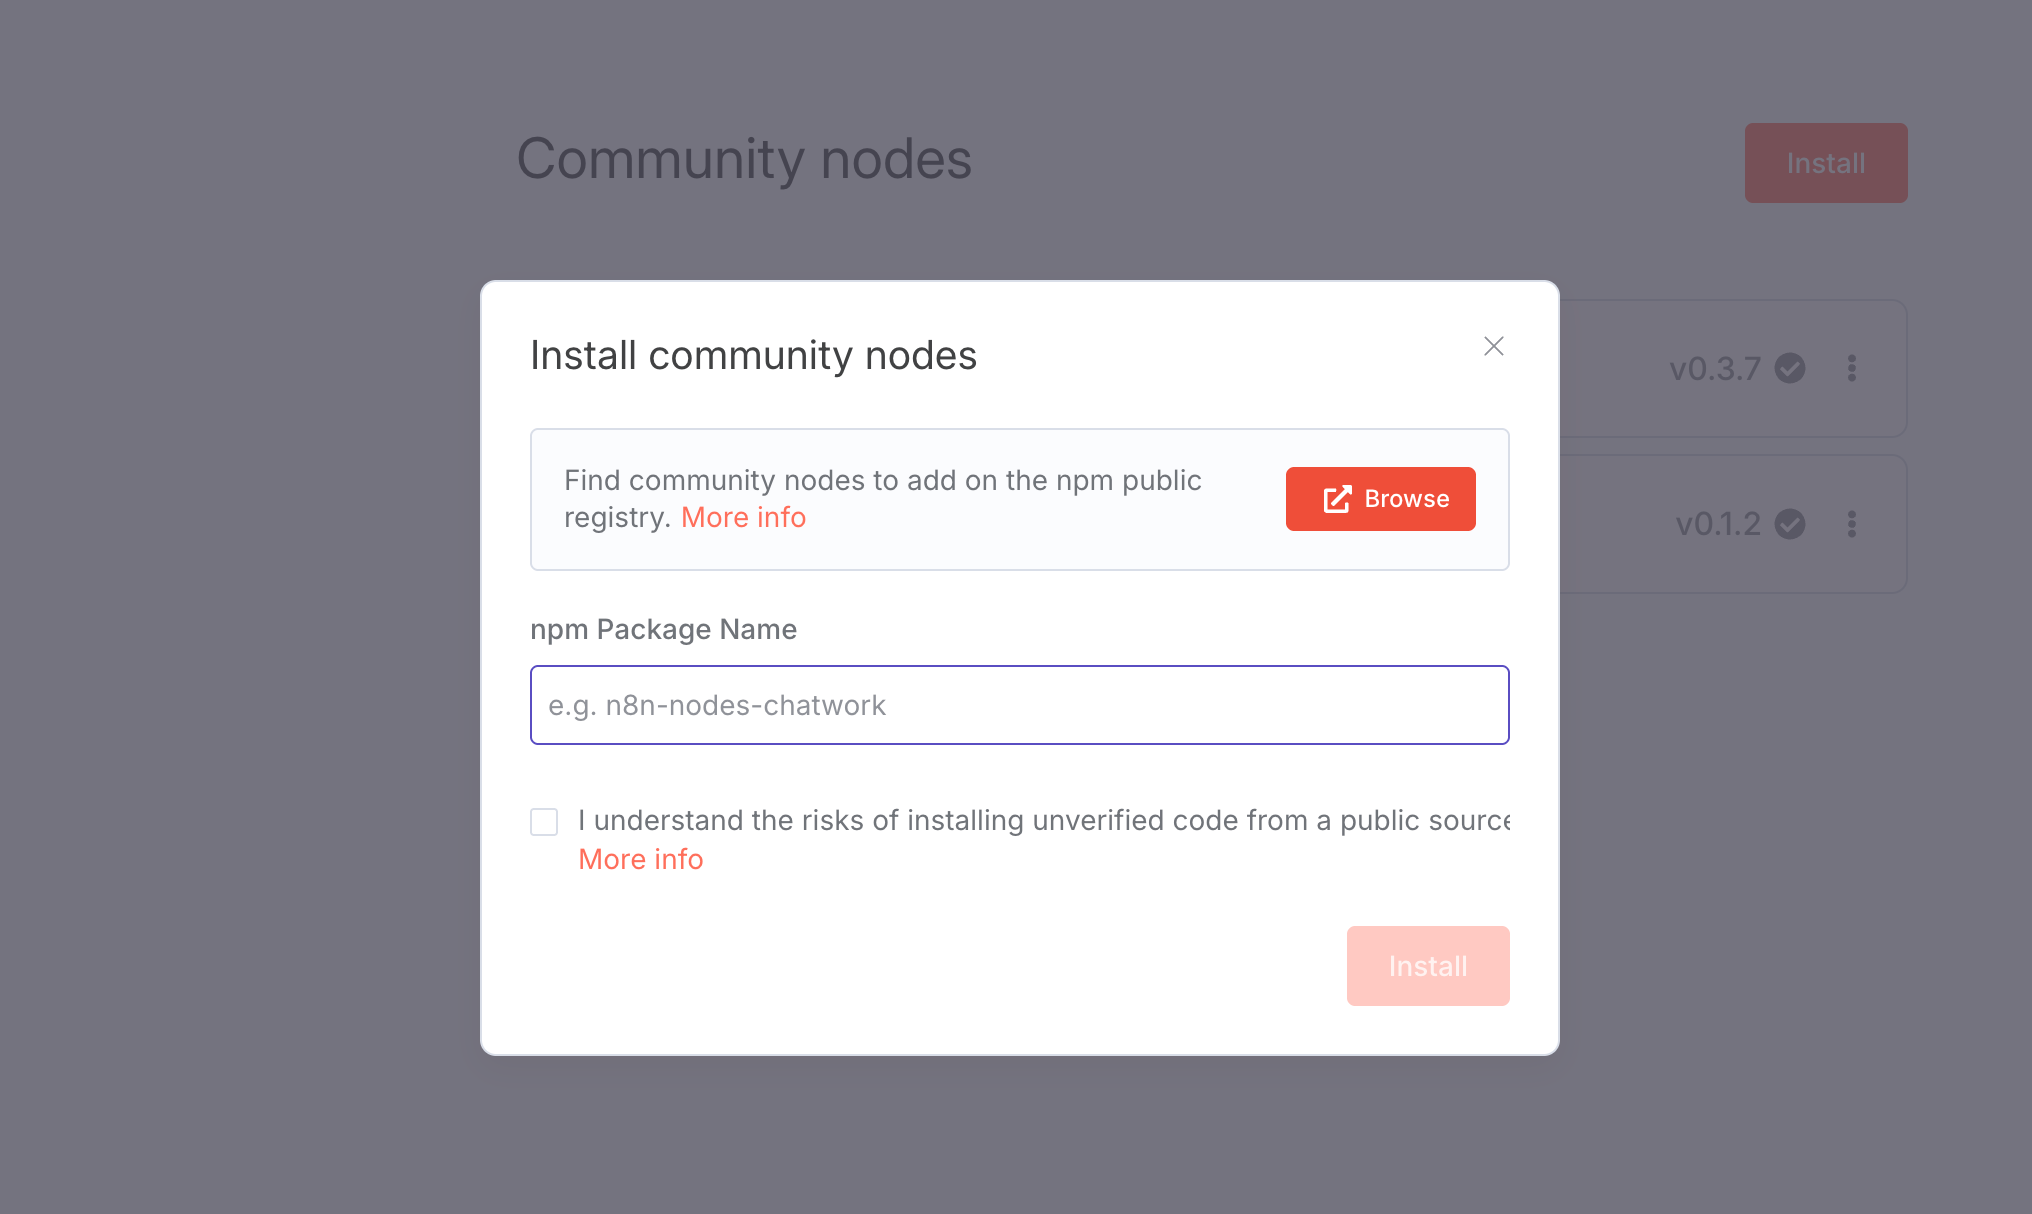Click the Install community nodes dialog title

(x=753, y=356)
